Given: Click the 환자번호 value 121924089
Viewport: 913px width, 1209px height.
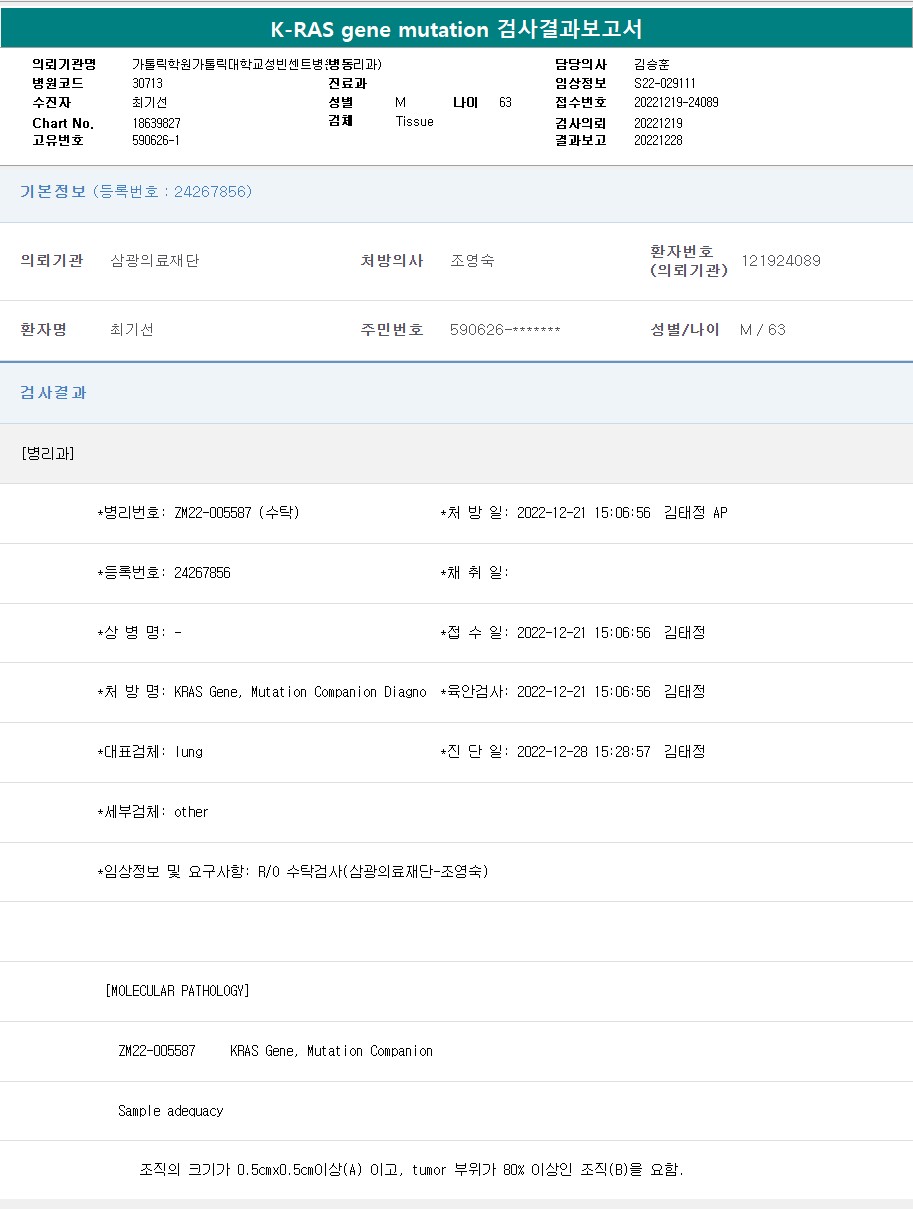Looking at the screenshot, I should (x=781, y=261).
